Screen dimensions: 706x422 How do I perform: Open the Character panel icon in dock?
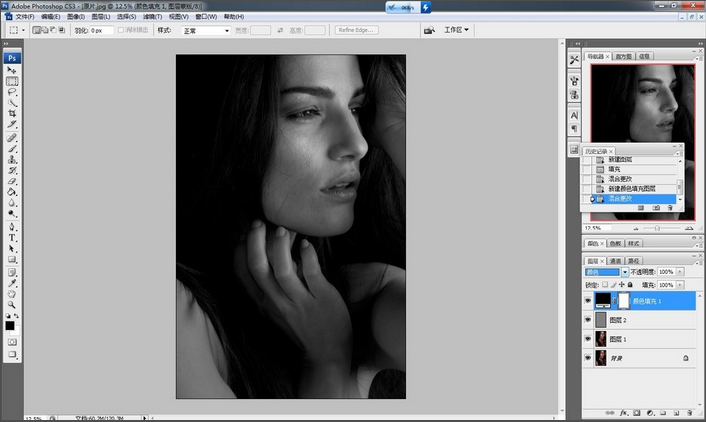coord(574,115)
